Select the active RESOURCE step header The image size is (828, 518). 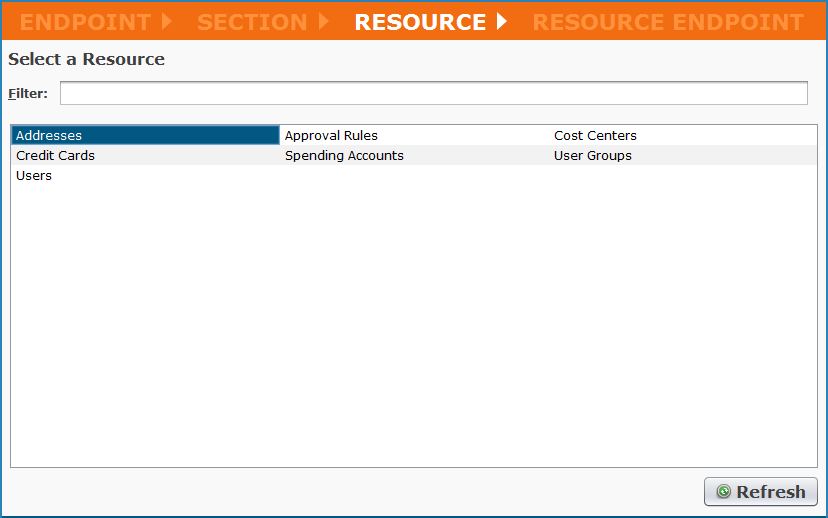[420, 22]
